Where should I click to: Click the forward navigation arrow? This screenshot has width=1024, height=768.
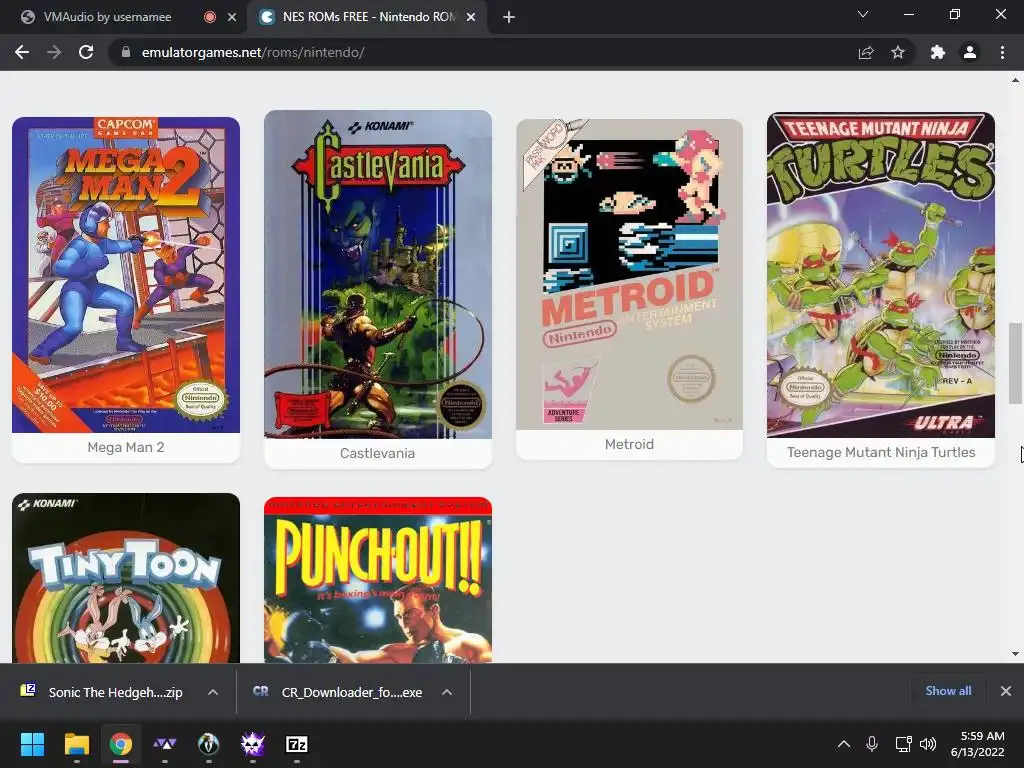coord(54,52)
